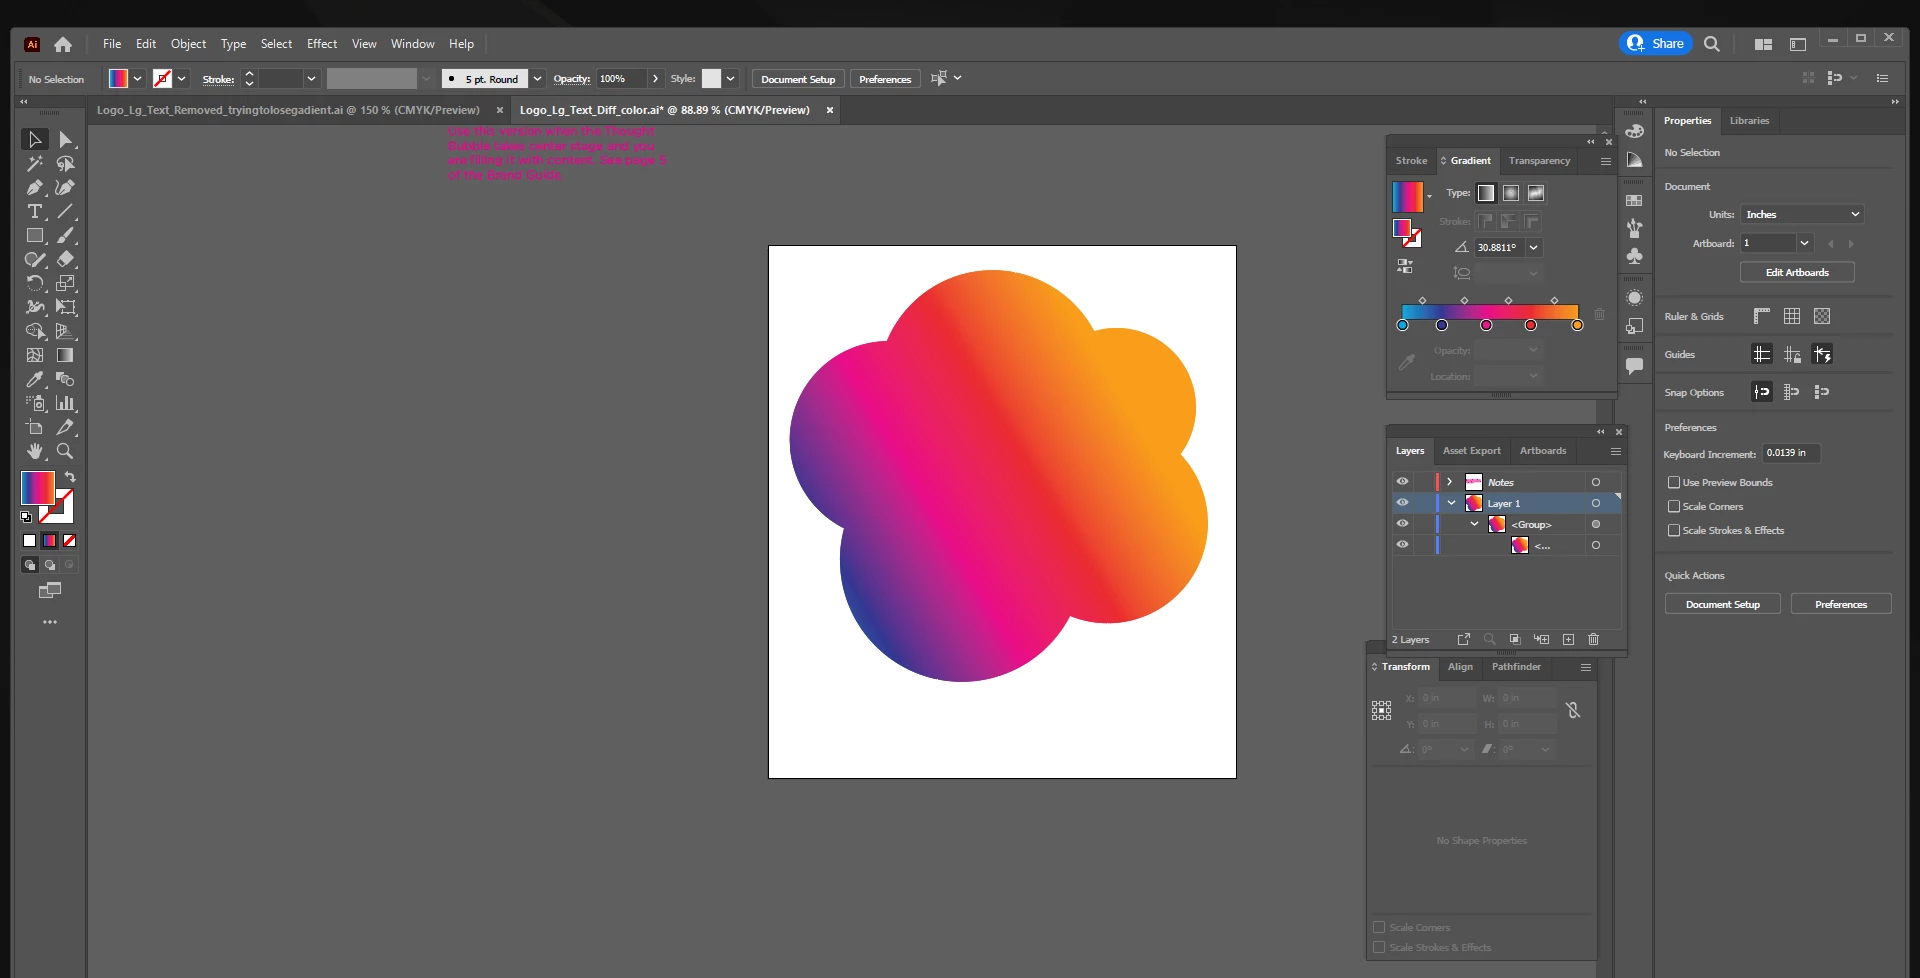
Task: Pick the Magic Wand tool
Action: point(35,164)
